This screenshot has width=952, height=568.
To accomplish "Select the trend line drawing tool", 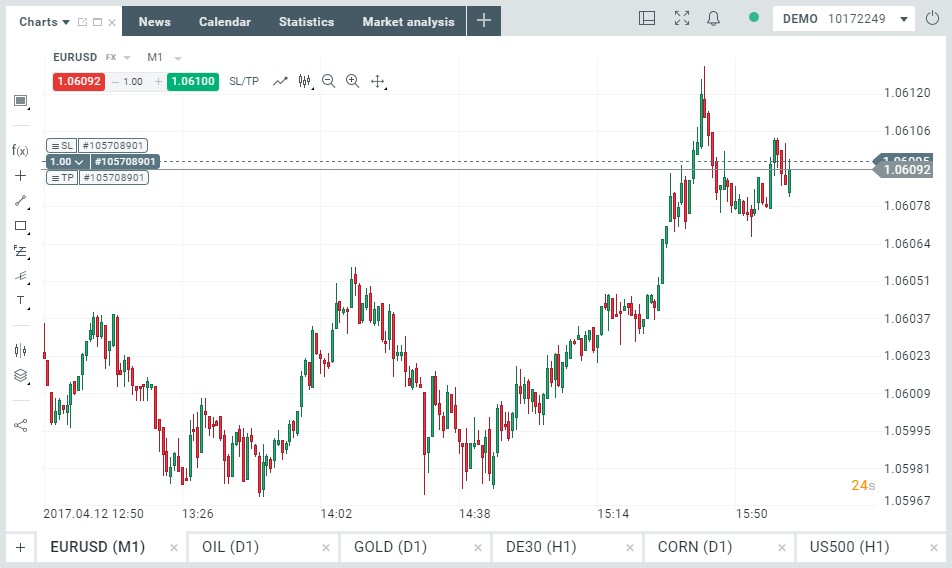I will coord(20,200).
